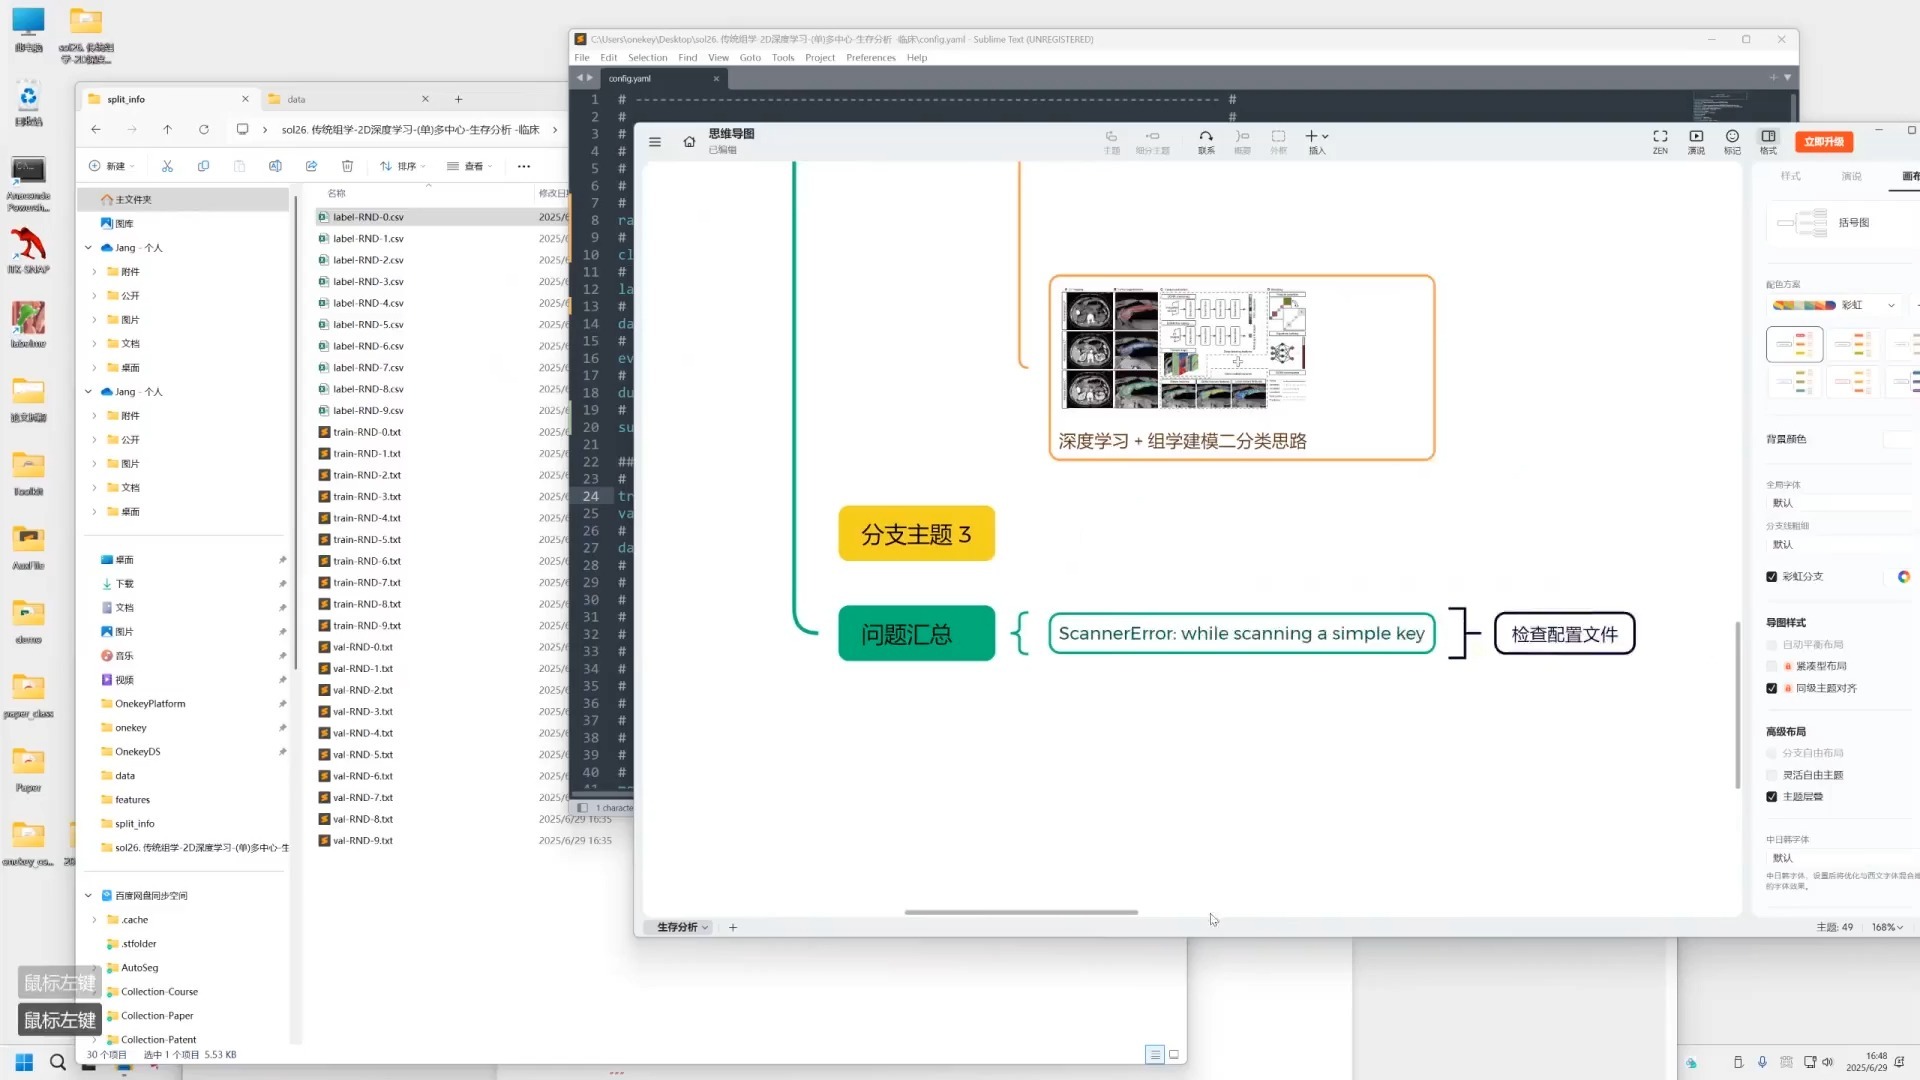Image resolution: width=1920 pixels, height=1080 pixels.
Task: Share selected file in Explorer toolbar
Action: pos(311,166)
